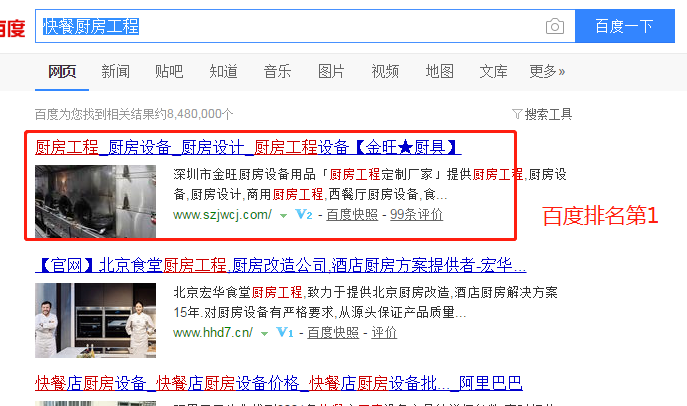687x406 pixels.
Task: Open the 搜索工具 filter
Action: (x=541, y=114)
